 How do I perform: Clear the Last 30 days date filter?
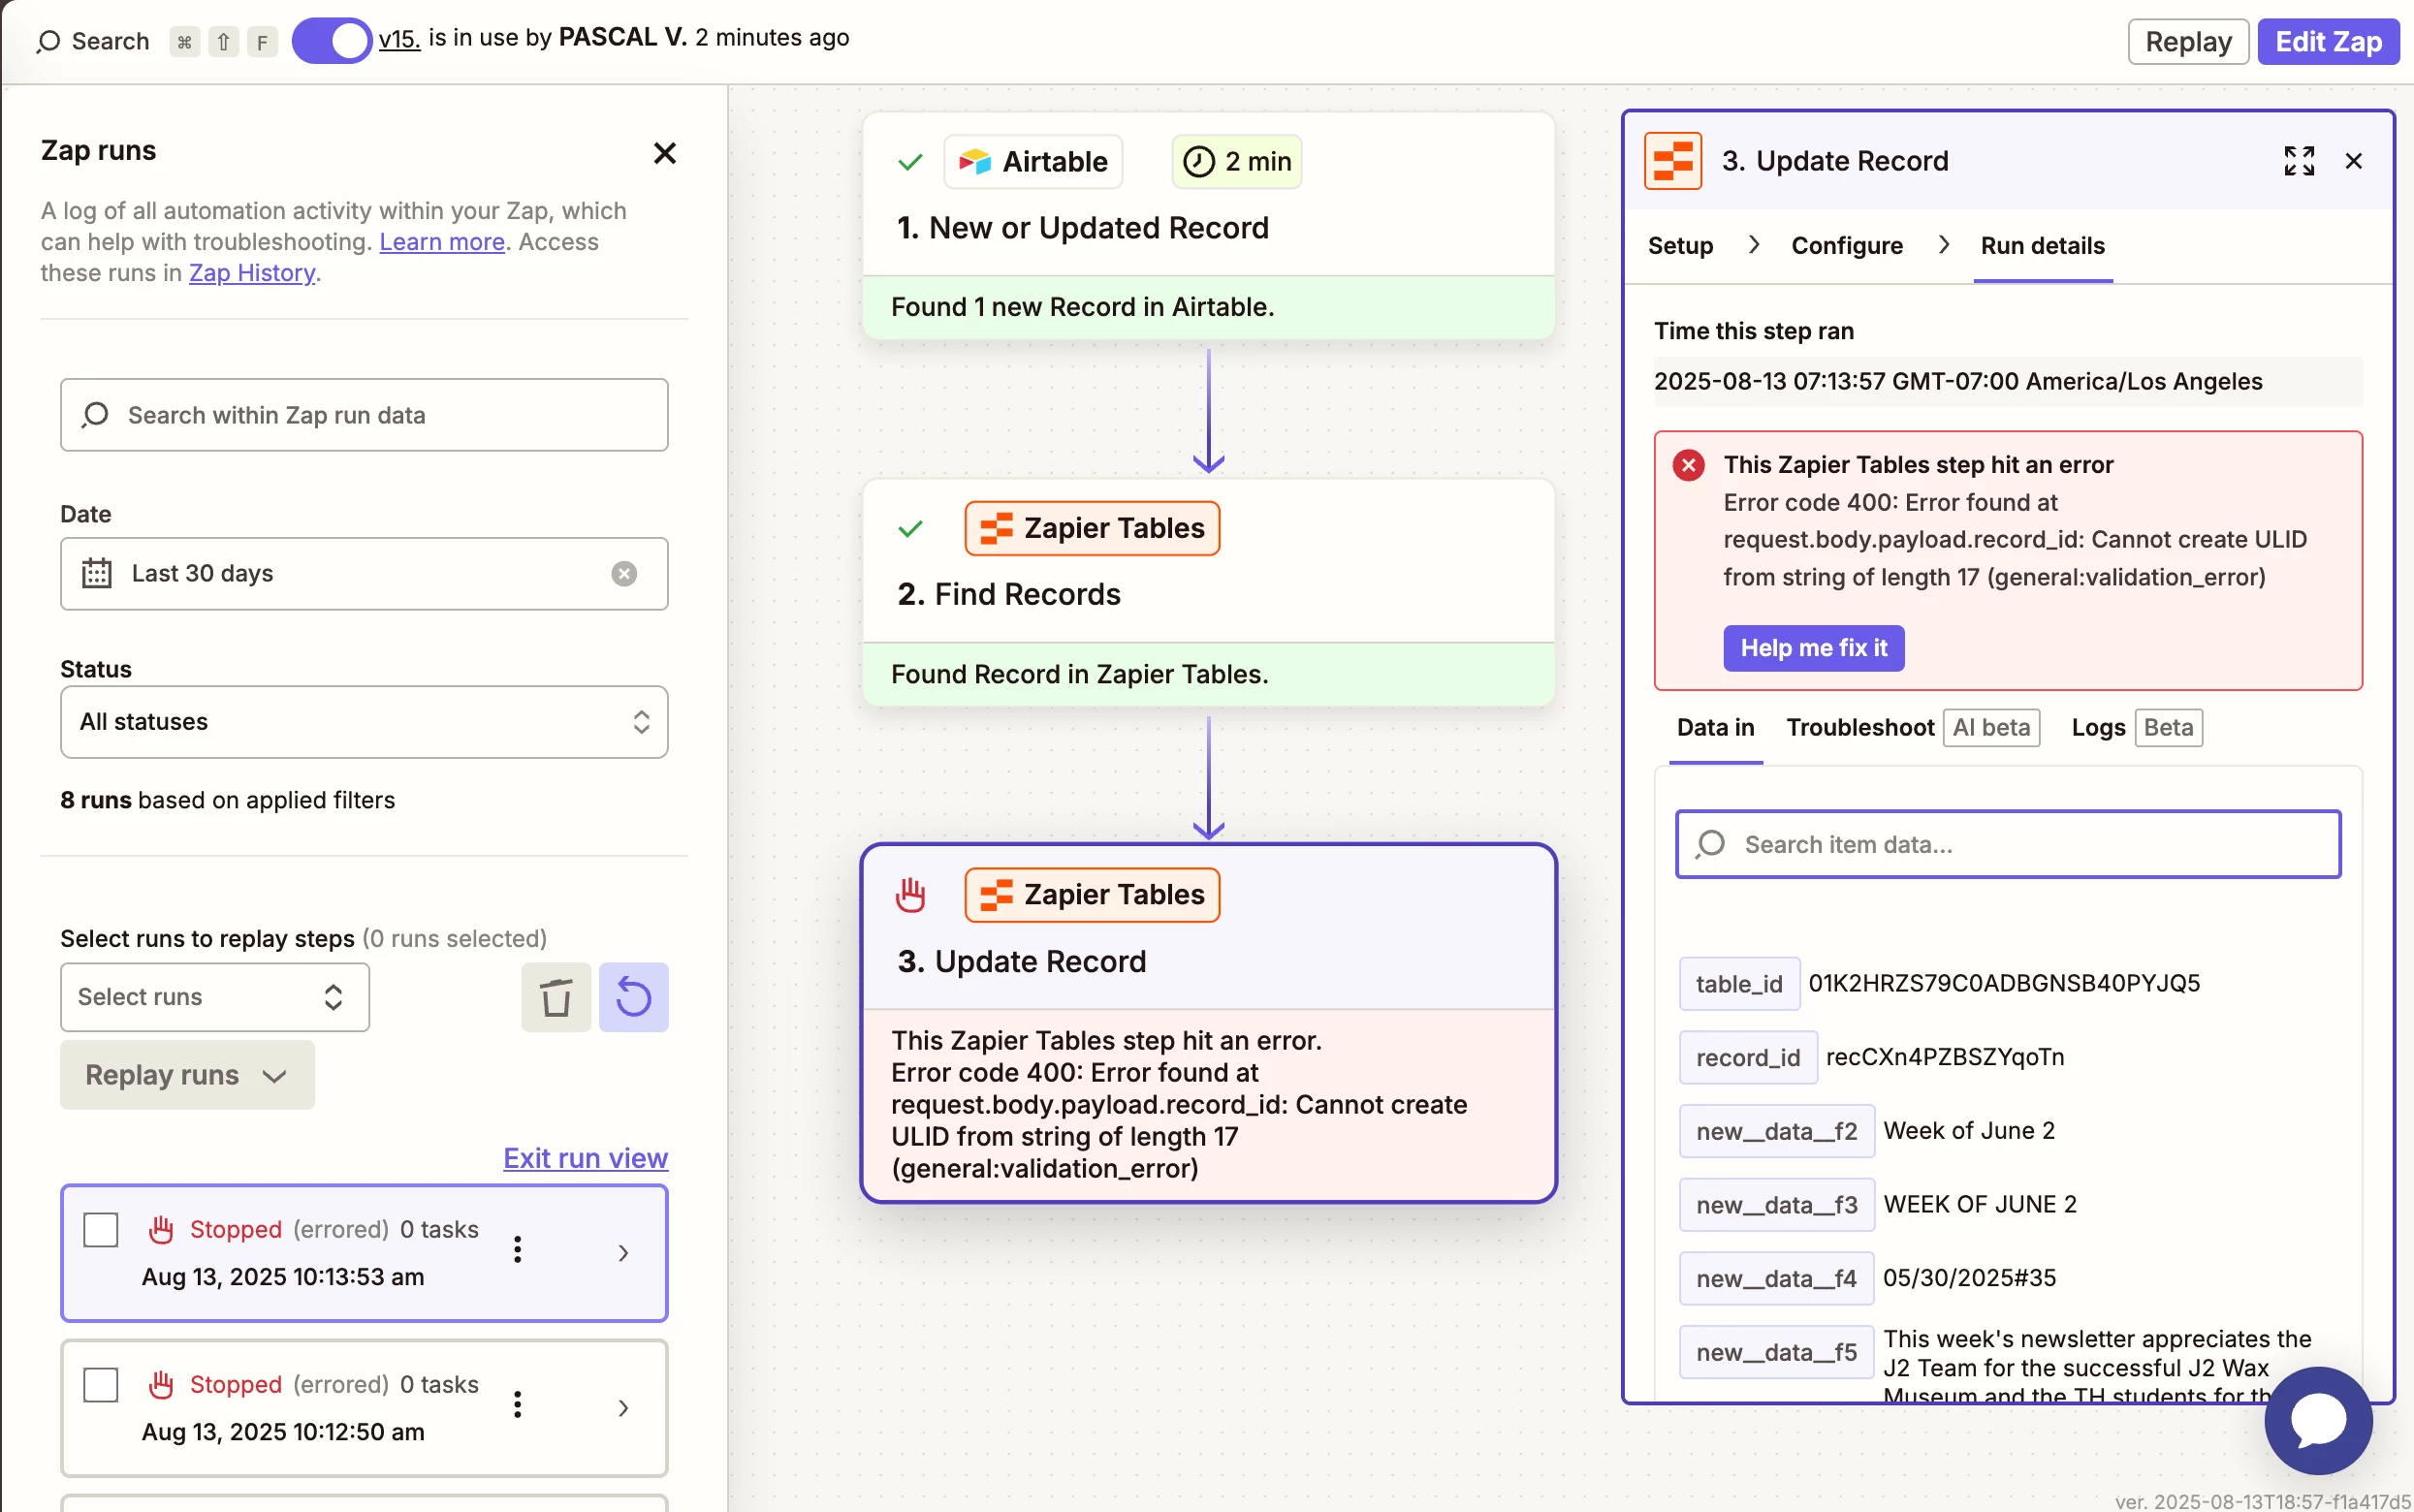pyautogui.click(x=624, y=573)
